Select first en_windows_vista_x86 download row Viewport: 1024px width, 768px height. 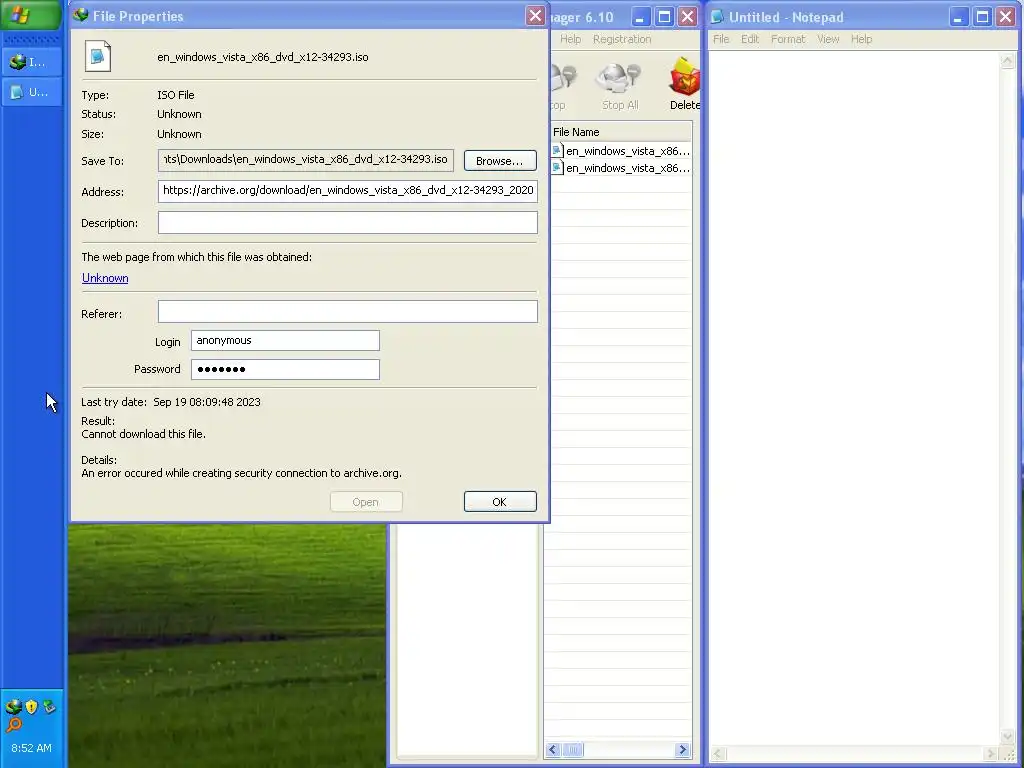point(620,151)
